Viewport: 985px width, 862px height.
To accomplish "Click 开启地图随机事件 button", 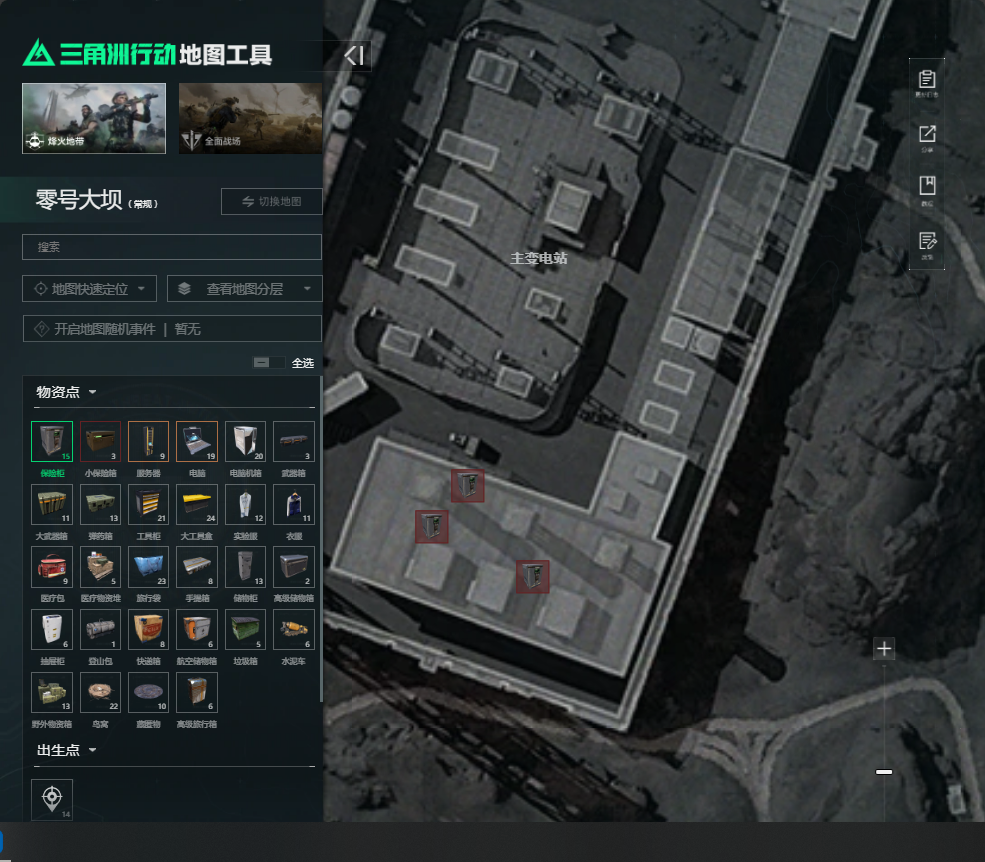I will [171, 329].
